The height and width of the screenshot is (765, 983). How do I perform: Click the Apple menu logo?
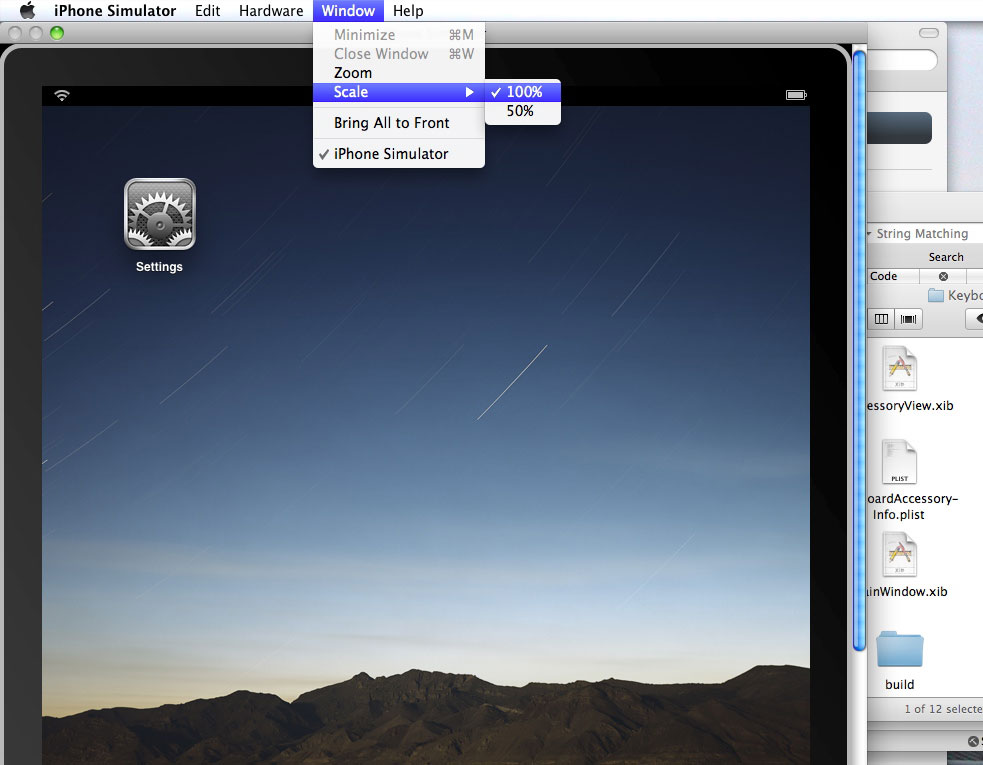[x=28, y=11]
